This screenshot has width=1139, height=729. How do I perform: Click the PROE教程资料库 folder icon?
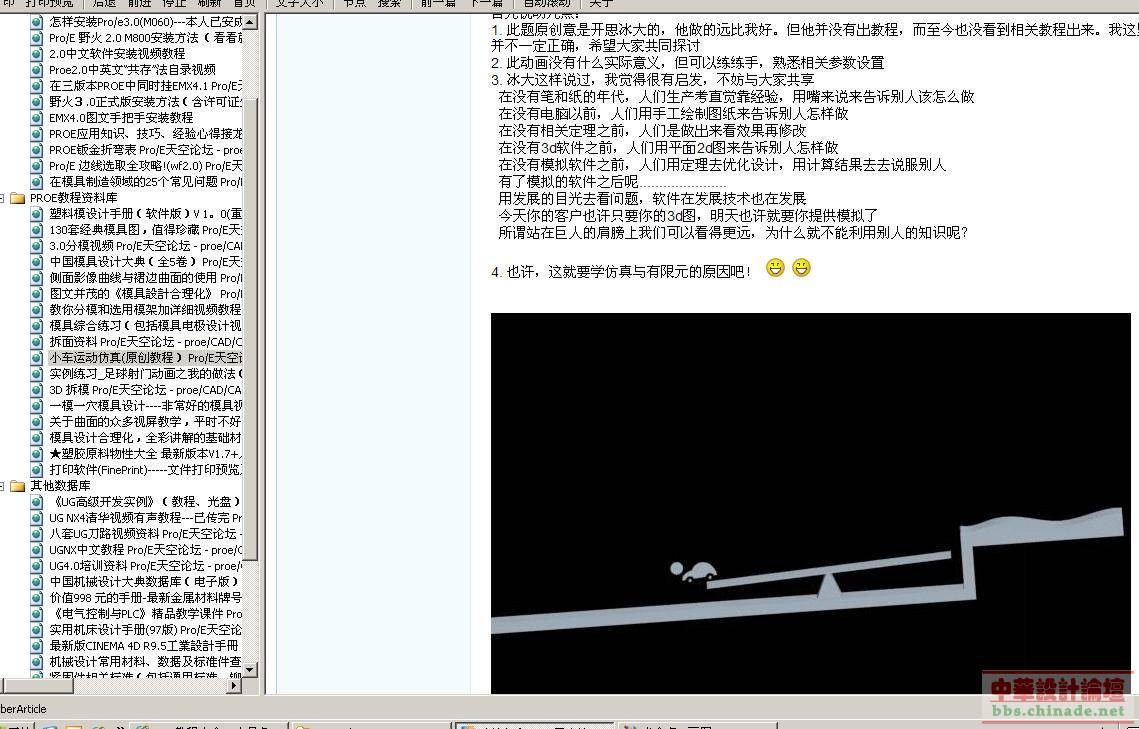(x=18, y=197)
